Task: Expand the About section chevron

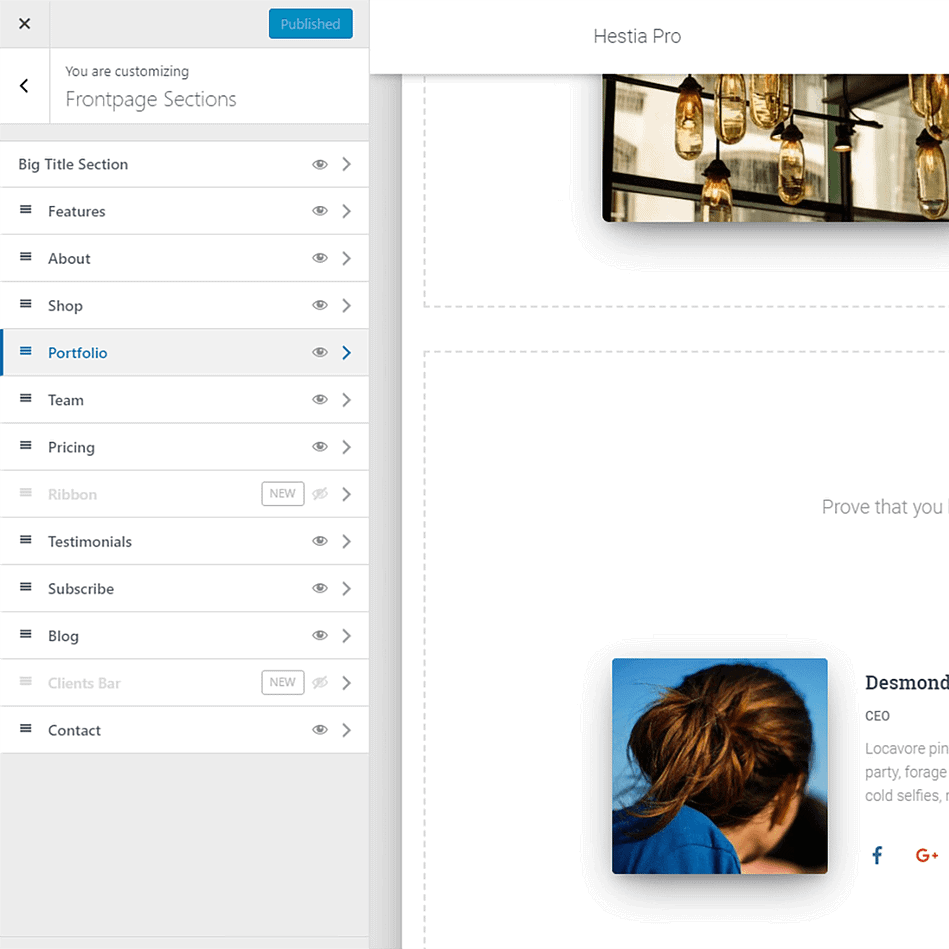Action: pyautogui.click(x=346, y=258)
